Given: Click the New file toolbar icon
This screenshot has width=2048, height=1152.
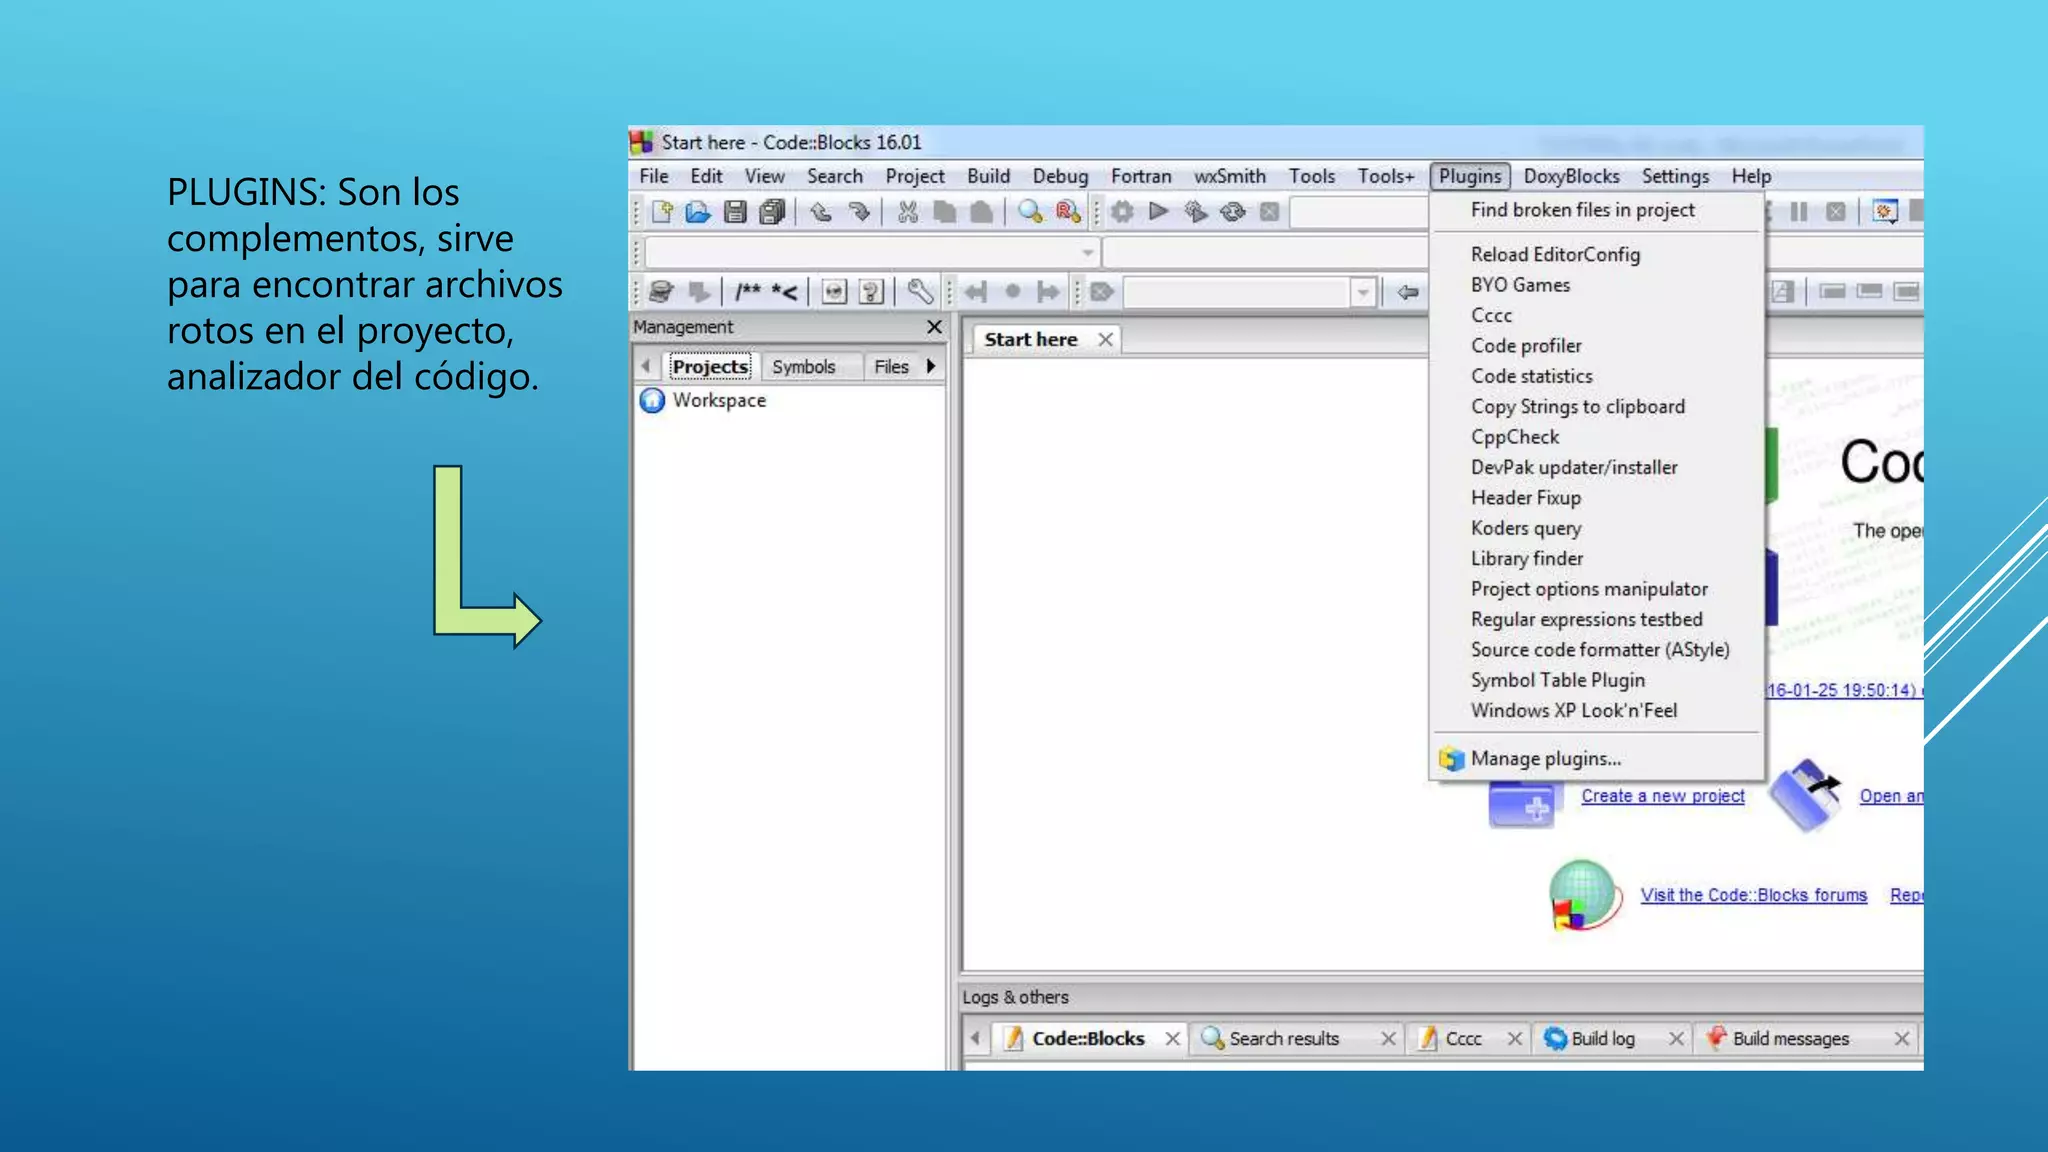Looking at the screenshot, I should (x=662, y=211).
